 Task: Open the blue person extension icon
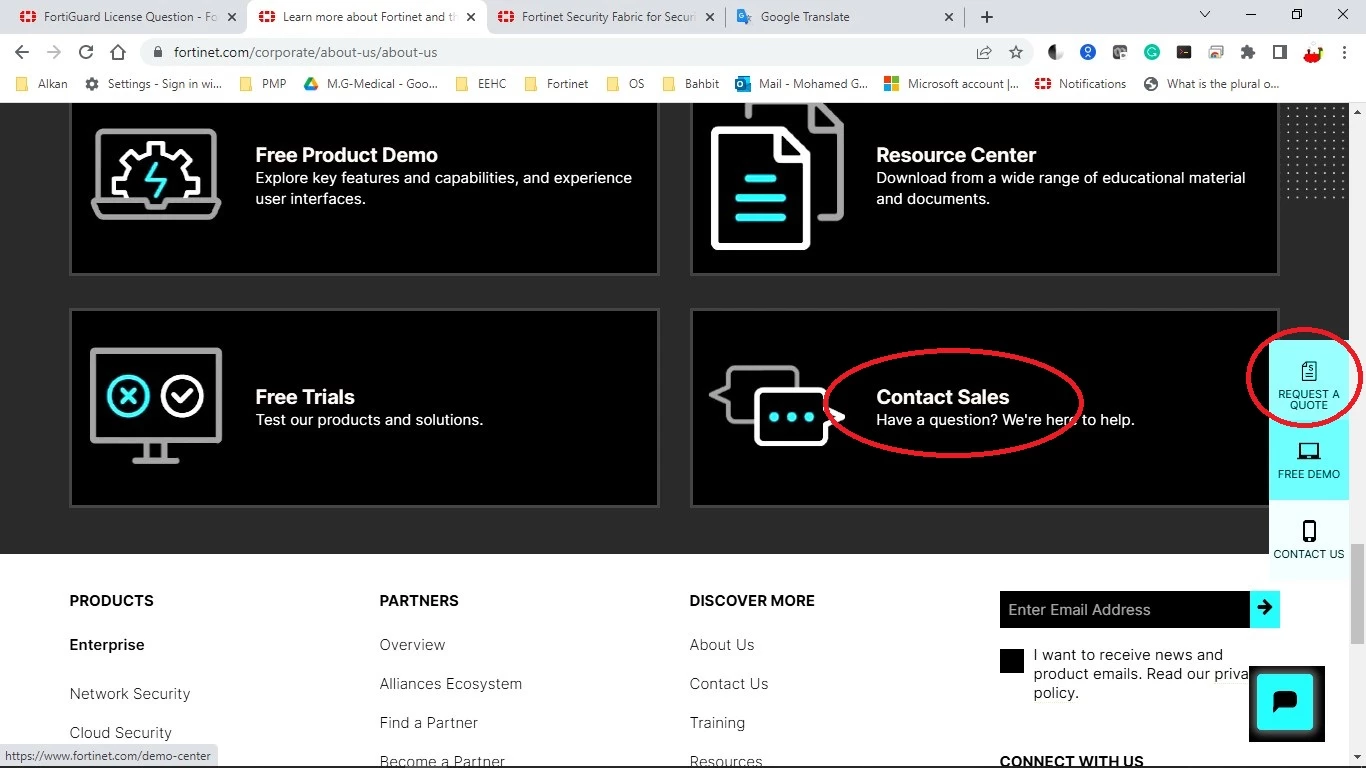[1088, 52]
